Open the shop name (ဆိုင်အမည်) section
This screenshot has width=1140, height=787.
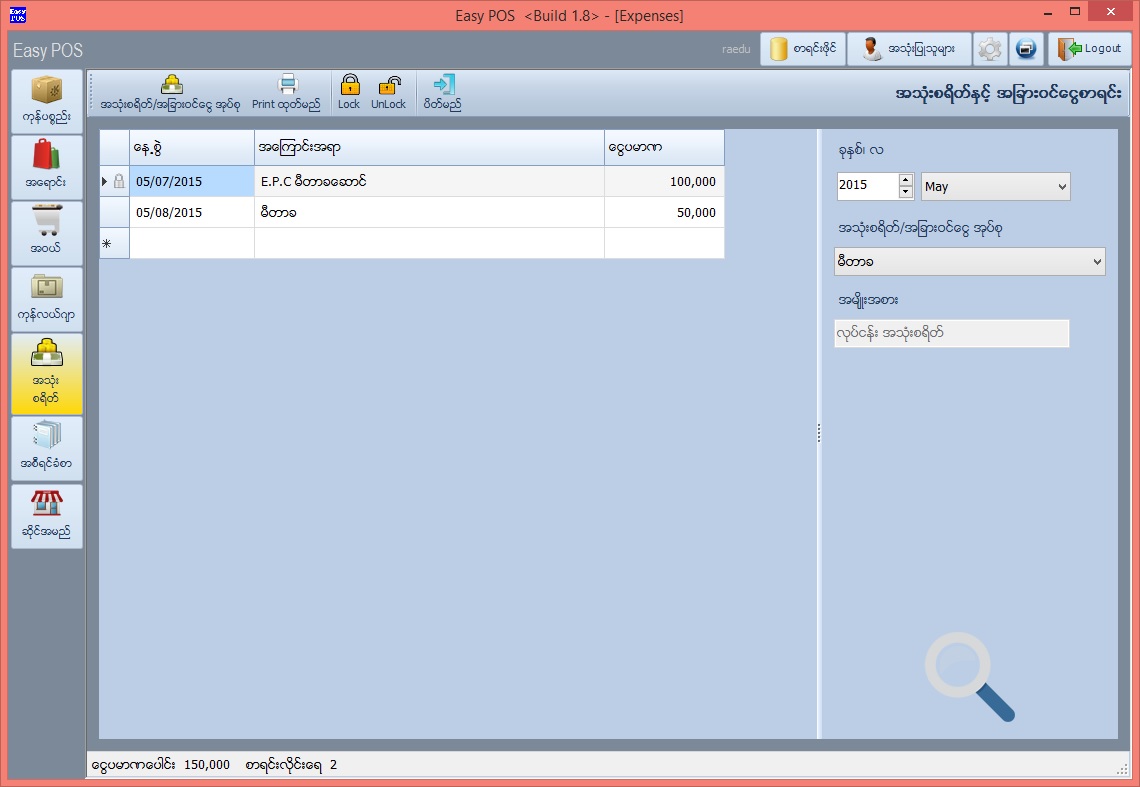[x=46, y=513]
